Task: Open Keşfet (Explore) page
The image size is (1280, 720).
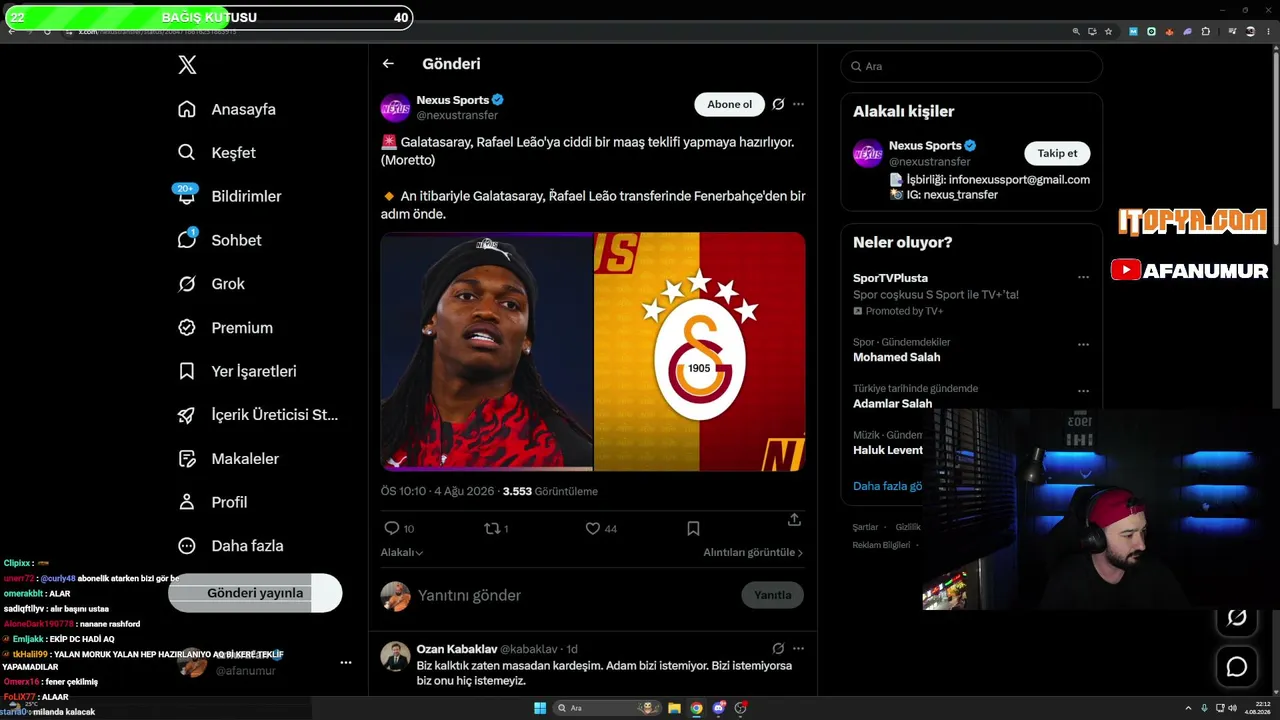Action: click(216, 153)
